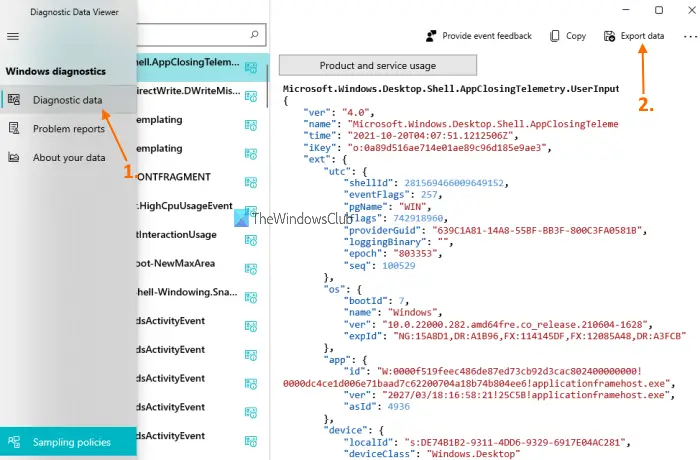Click the Export data icon
This screenshot has height=460, width=700.
[609, 36]
